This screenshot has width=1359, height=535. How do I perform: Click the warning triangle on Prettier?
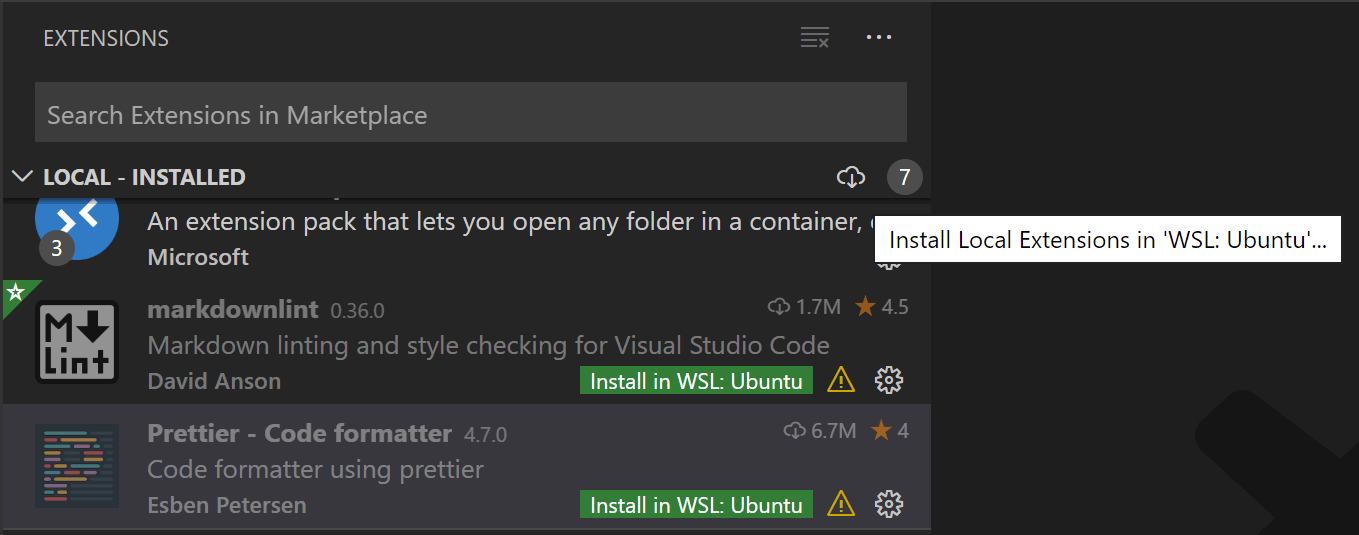(x=841, y=504)
